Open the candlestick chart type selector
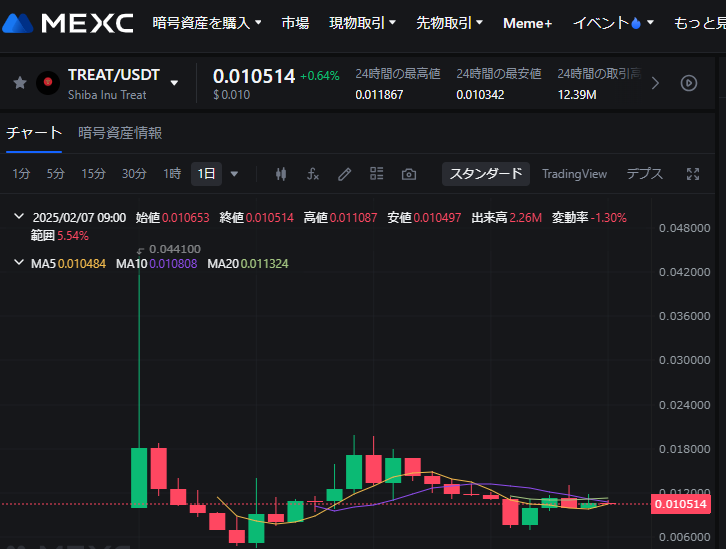726x549 pixels. coord(281,174)
